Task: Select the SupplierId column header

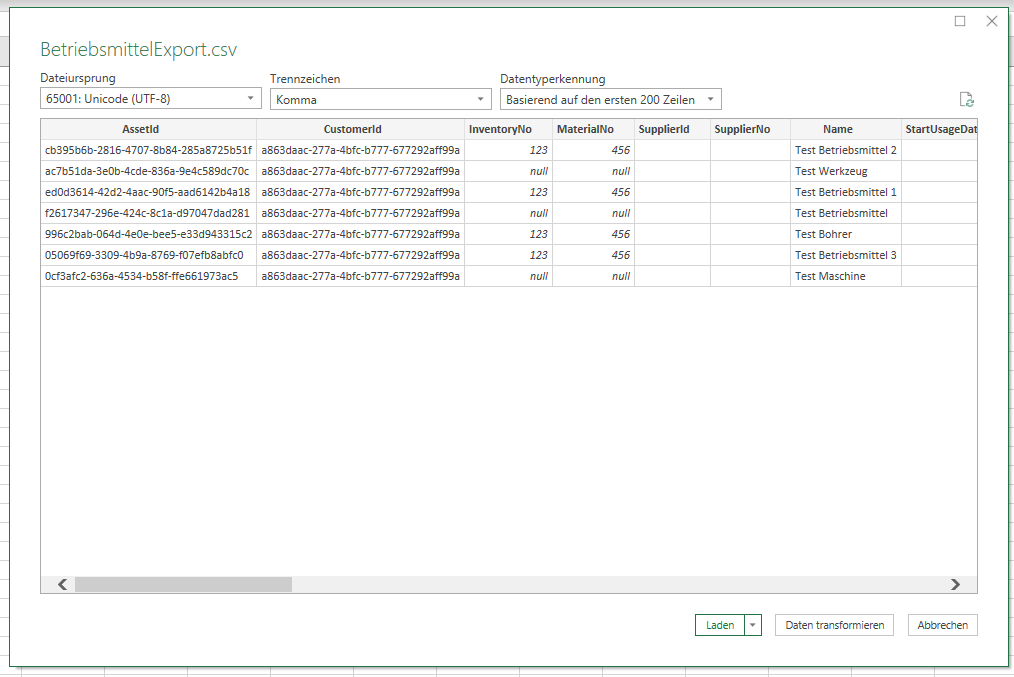Action: point(672,129)
